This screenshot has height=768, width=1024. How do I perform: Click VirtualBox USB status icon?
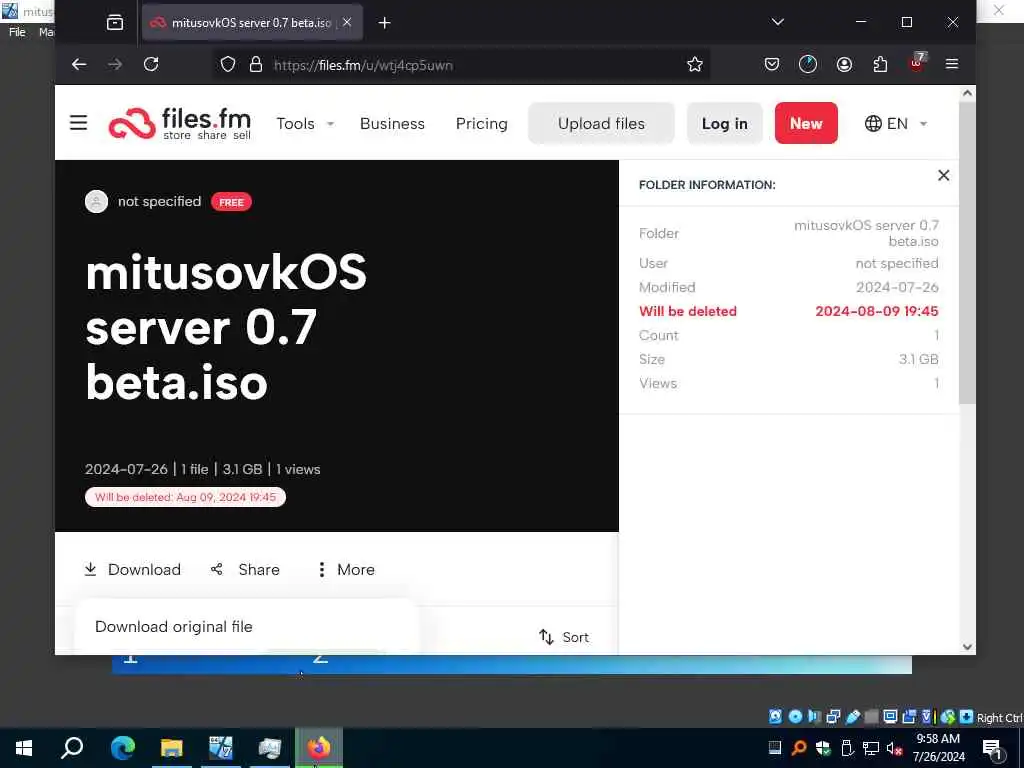click(852, 716)
